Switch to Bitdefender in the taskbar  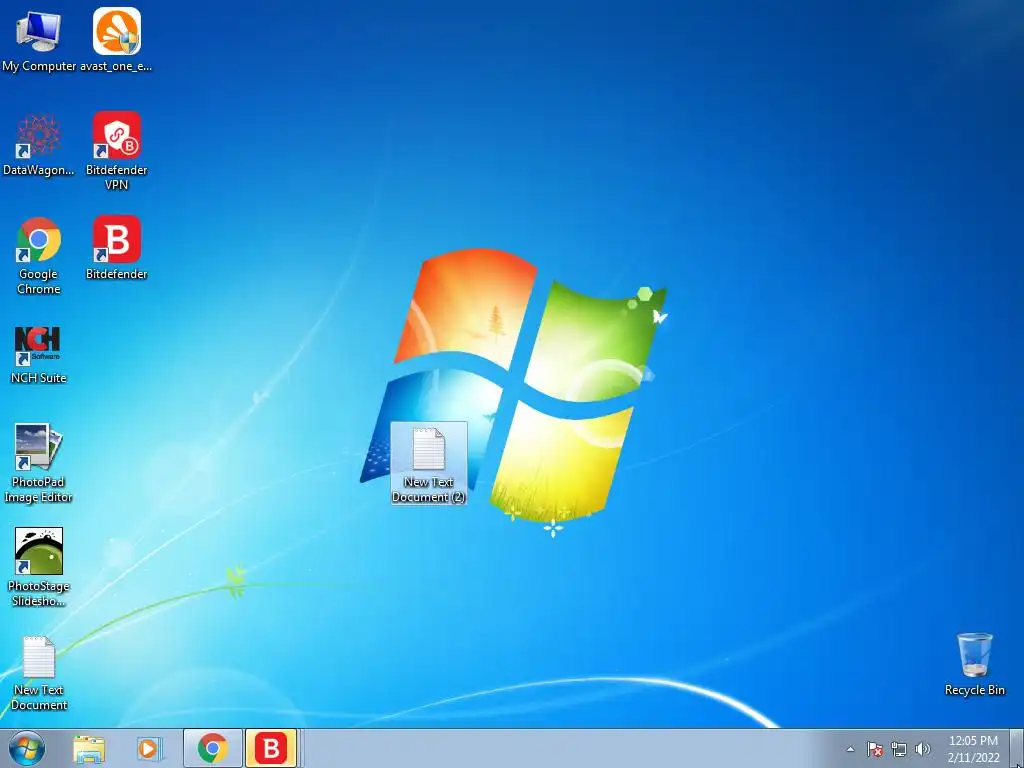click(x=271, y=748)
